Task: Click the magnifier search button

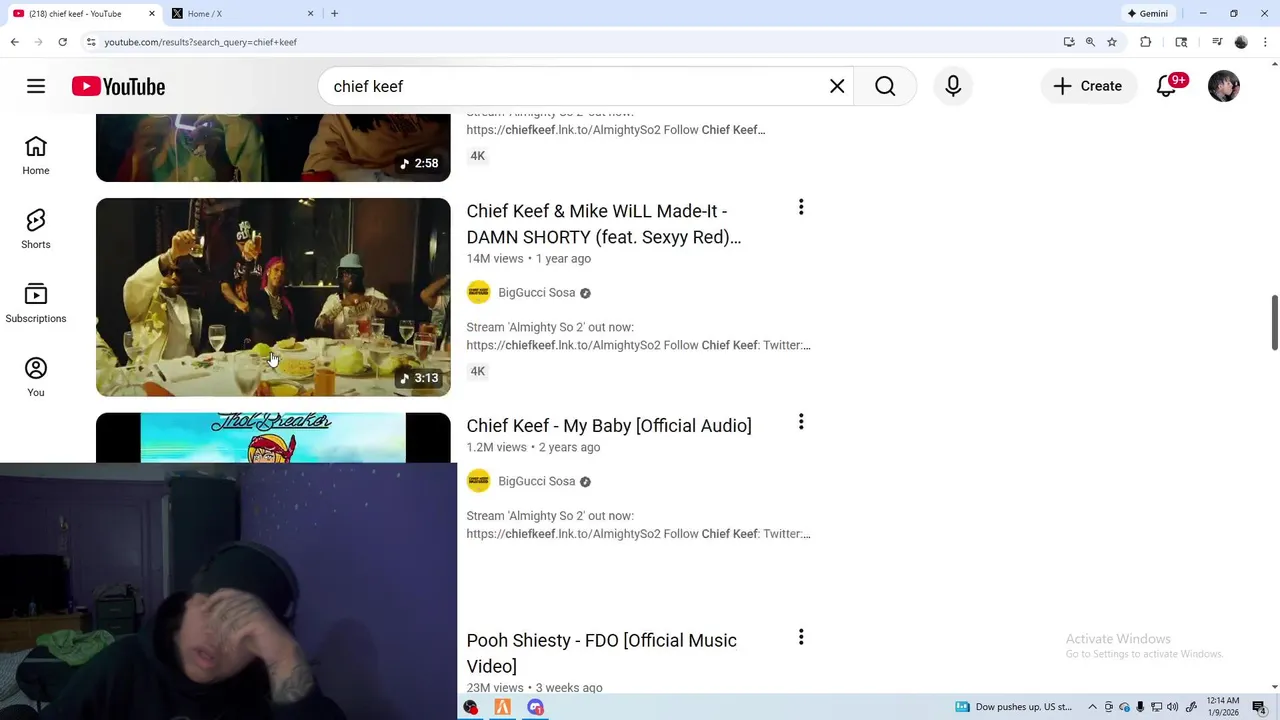Action: click(x=885, y=86)
